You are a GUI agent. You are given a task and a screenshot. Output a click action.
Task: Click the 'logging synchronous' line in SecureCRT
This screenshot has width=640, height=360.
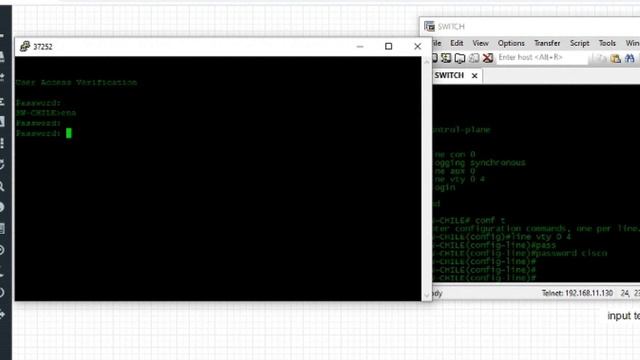[480, 163]
